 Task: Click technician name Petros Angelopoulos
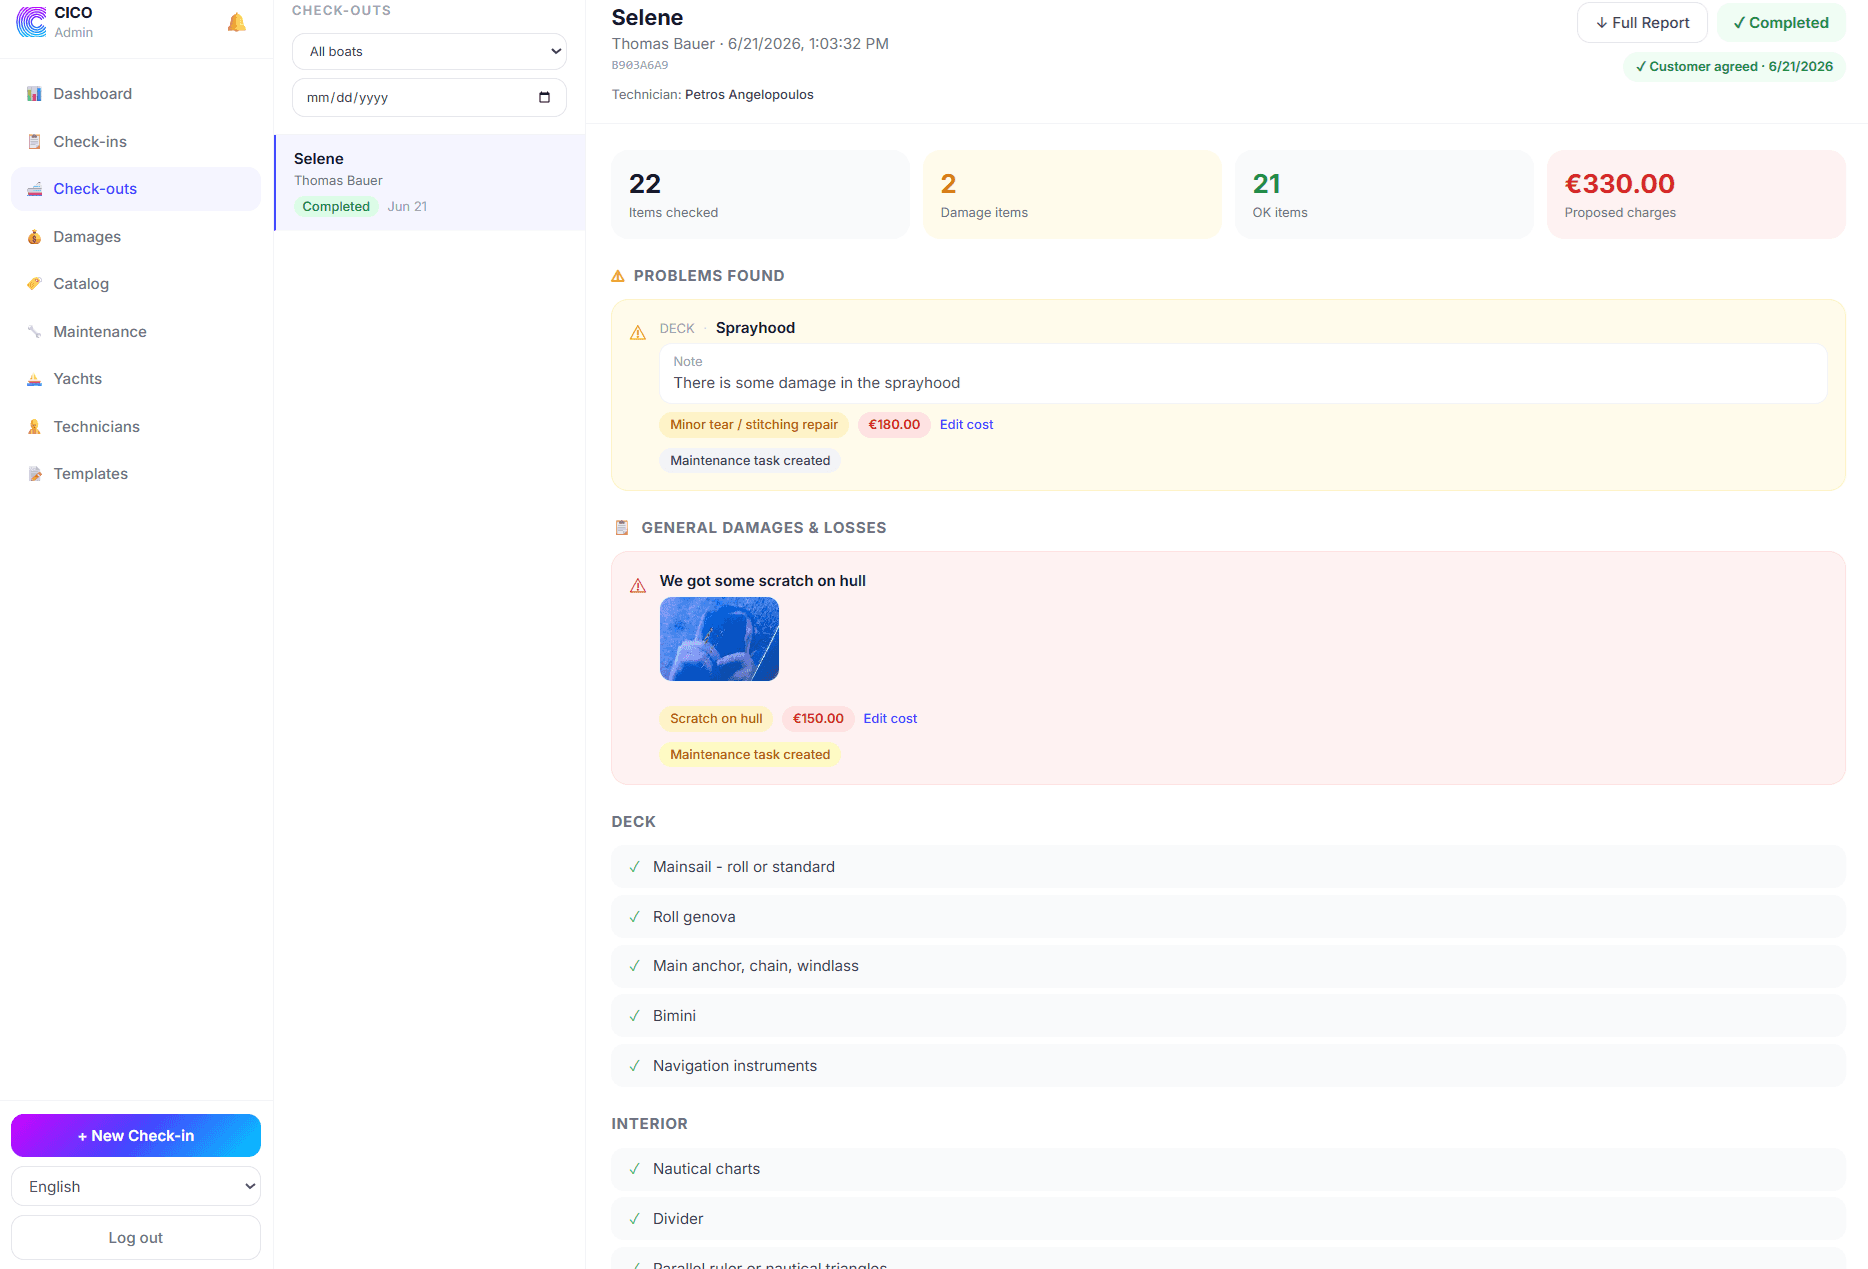pyautogui.click(x=749, y=95)
